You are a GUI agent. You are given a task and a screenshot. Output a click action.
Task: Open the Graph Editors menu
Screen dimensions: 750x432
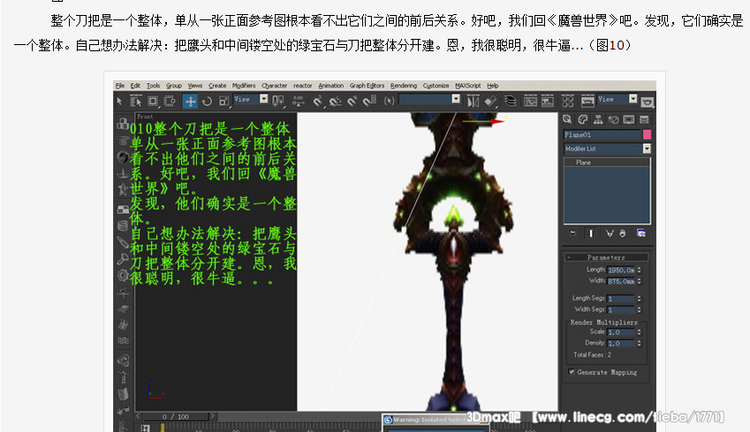coord(367,86)
